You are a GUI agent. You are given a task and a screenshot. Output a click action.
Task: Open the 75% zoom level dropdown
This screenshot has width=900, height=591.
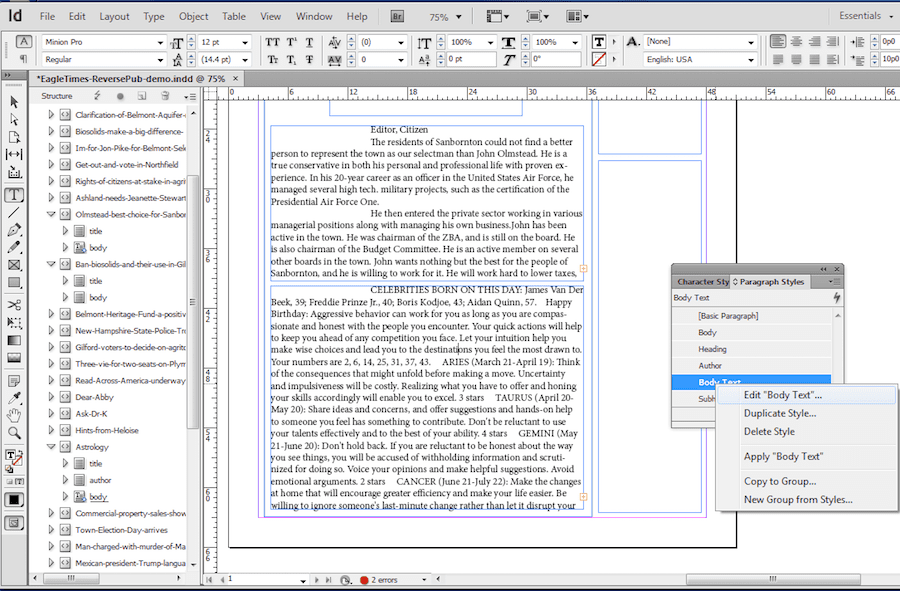coord(459,17)
